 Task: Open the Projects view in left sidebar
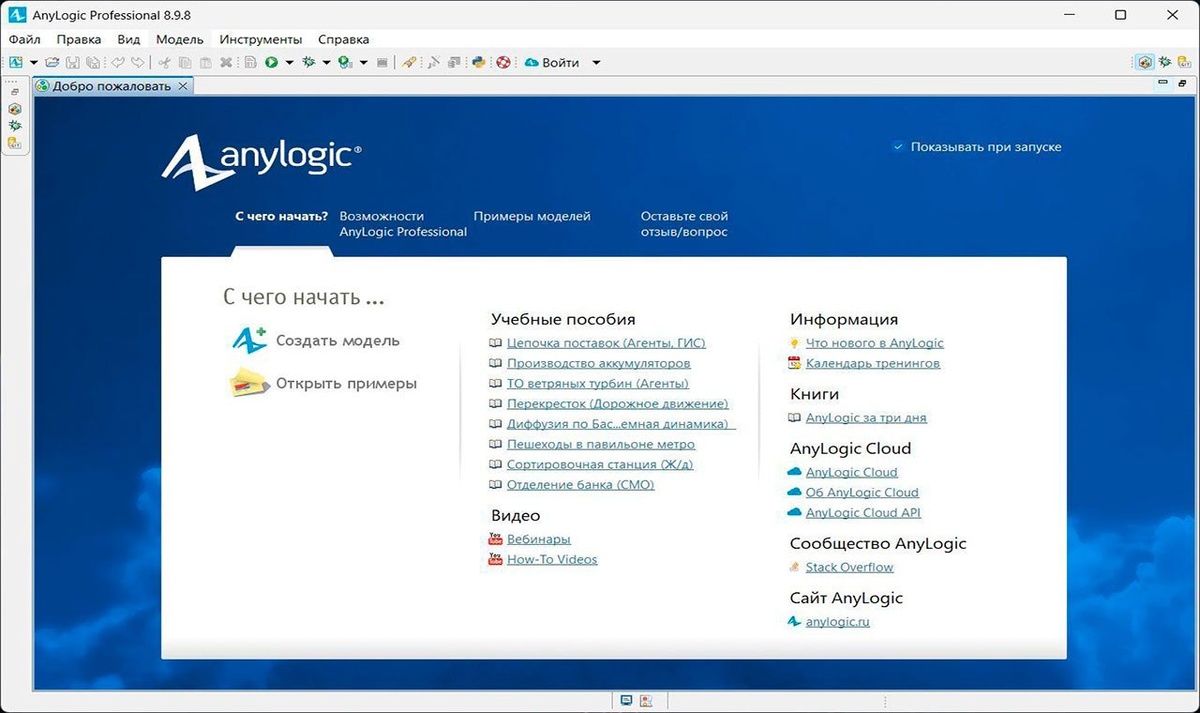[14, 108]
